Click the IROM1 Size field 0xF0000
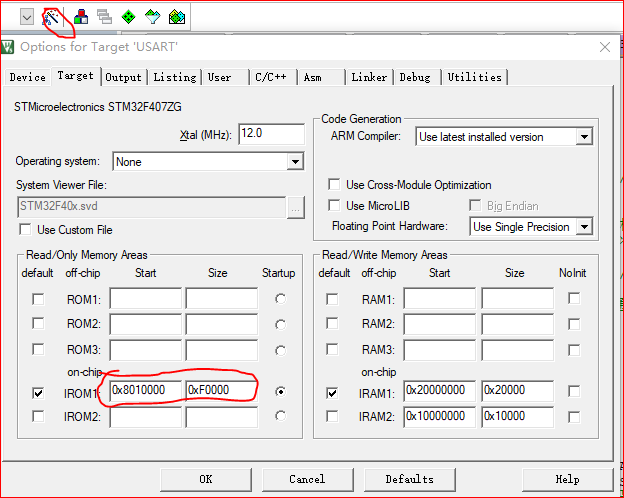624x498 pixels. (x=221, y=391)
